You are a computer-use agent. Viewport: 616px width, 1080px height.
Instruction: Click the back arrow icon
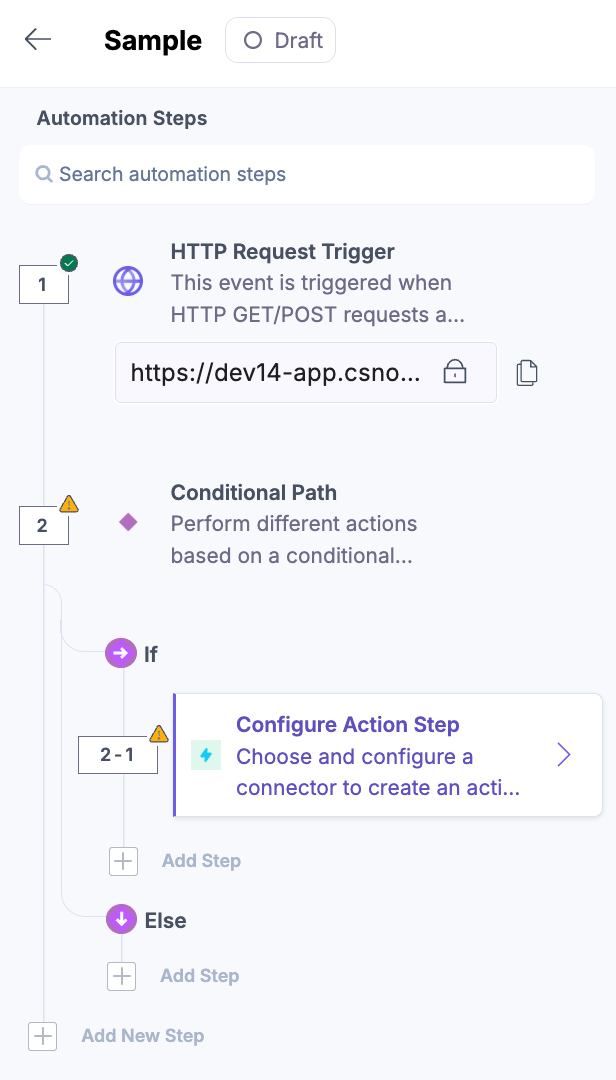click(38, 40)
